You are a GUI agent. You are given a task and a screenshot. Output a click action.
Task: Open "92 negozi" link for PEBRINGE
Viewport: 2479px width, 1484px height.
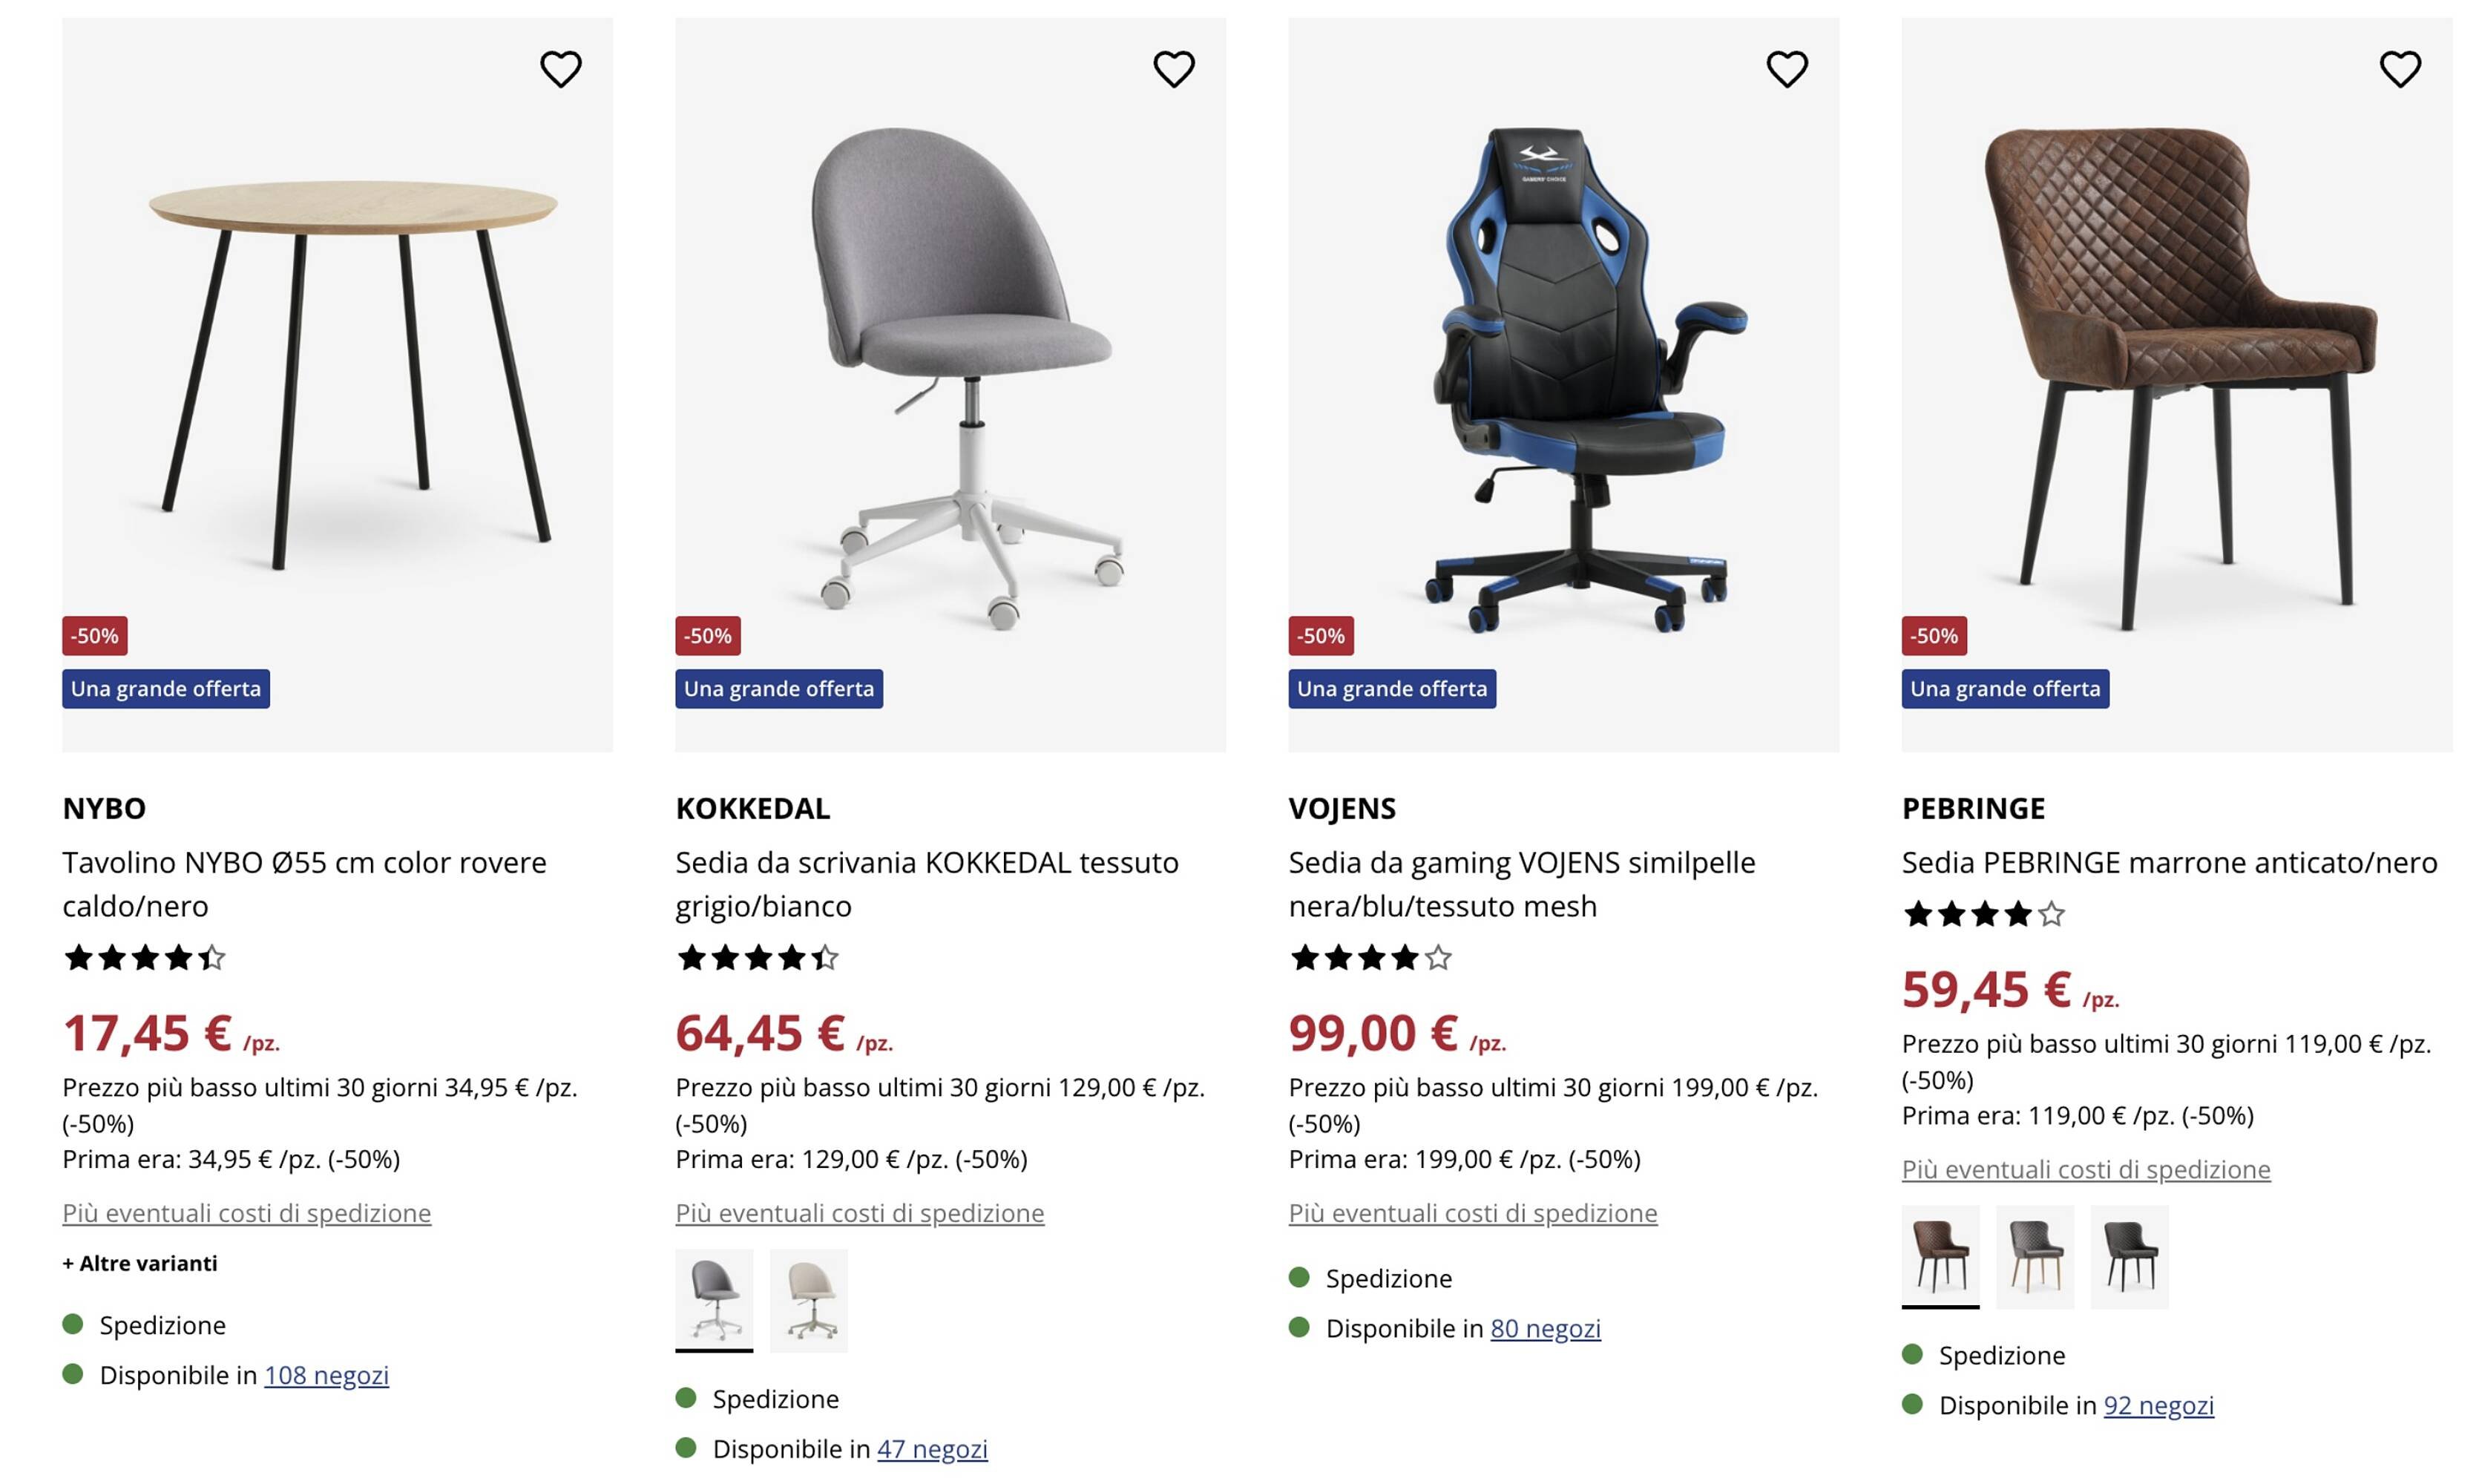coord(2158,1405)
